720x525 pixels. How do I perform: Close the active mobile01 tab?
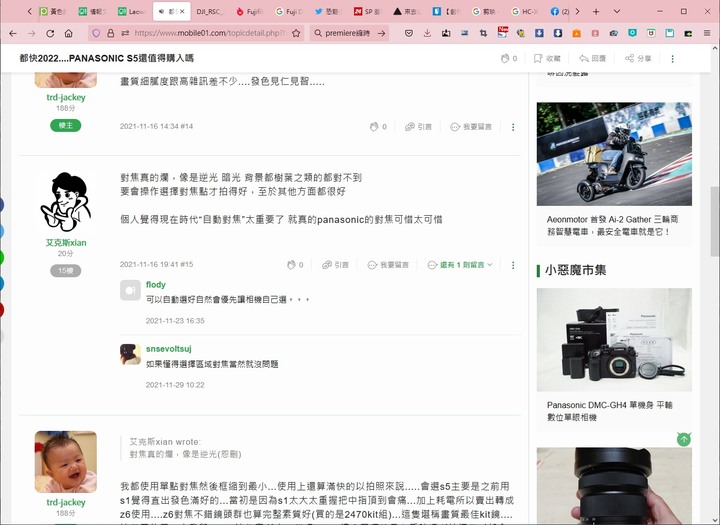click(x=182, y=11)
